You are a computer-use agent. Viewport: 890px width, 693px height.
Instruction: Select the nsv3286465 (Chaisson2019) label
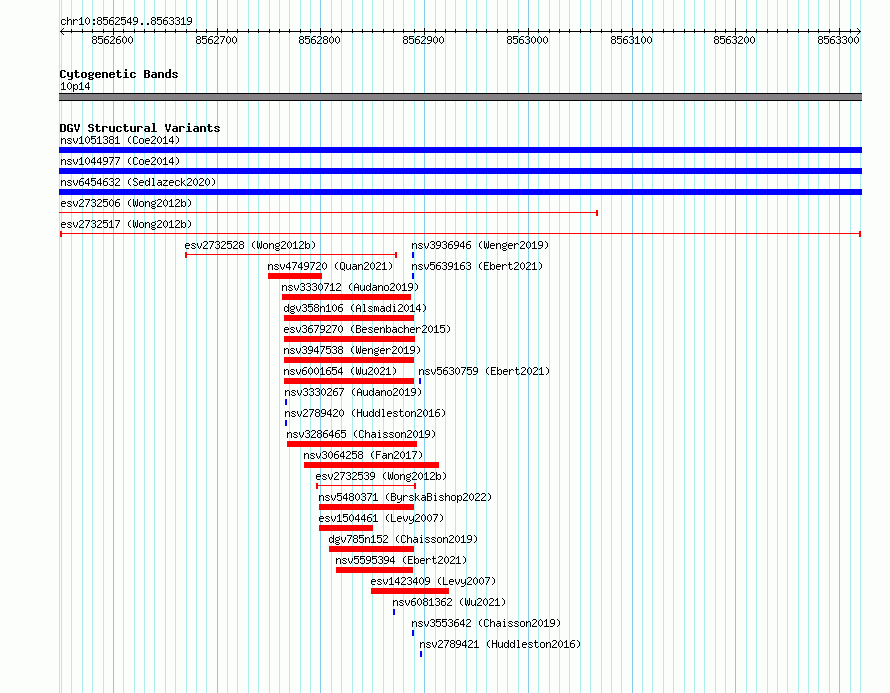(x=361, y=434)
